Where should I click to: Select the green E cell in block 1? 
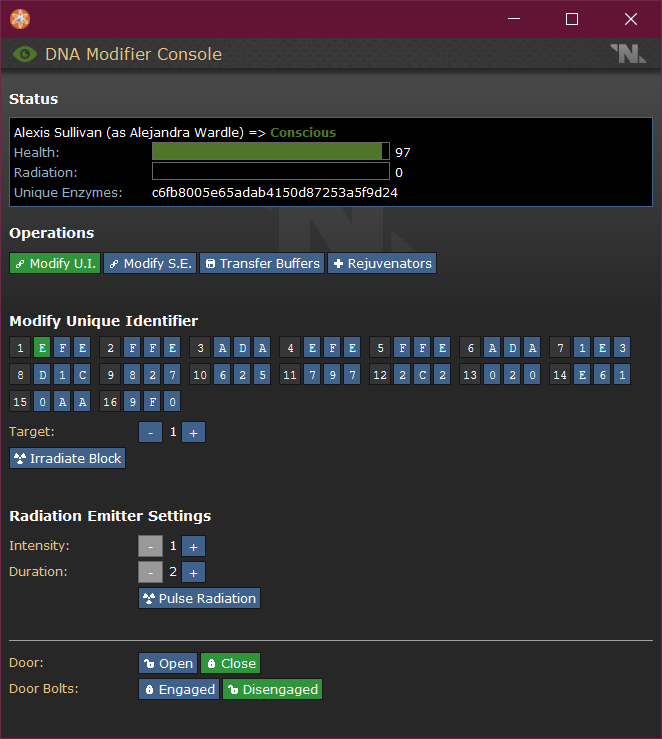(x=42, y=348)
